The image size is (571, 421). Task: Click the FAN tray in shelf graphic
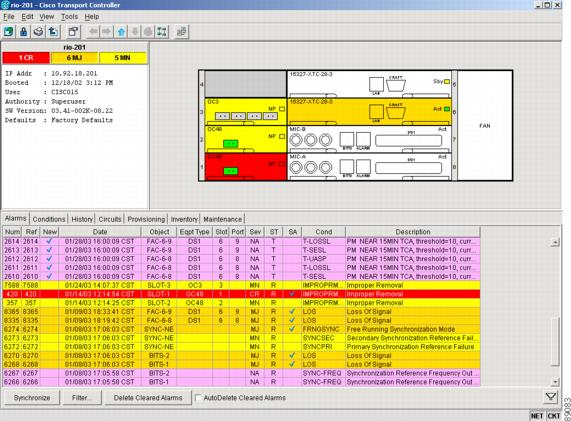[485, 126]
